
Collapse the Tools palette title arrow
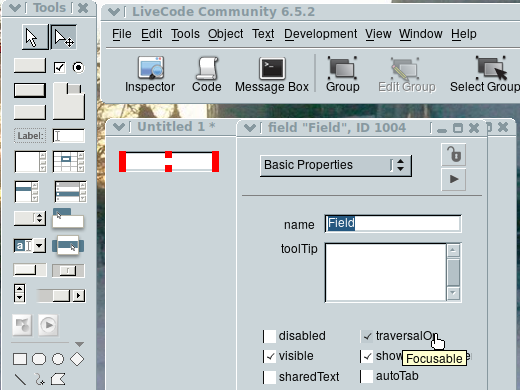[15, 8]
